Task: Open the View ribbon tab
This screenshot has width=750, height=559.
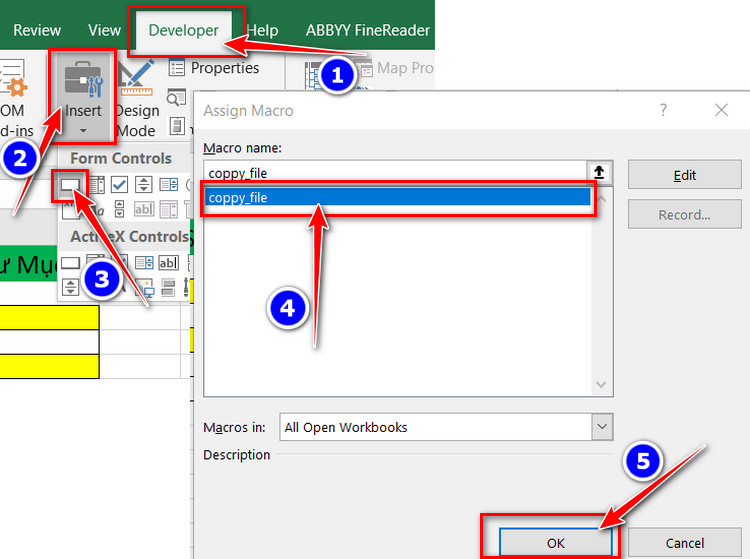Action: pyautogui.click(x=104, y=30)
